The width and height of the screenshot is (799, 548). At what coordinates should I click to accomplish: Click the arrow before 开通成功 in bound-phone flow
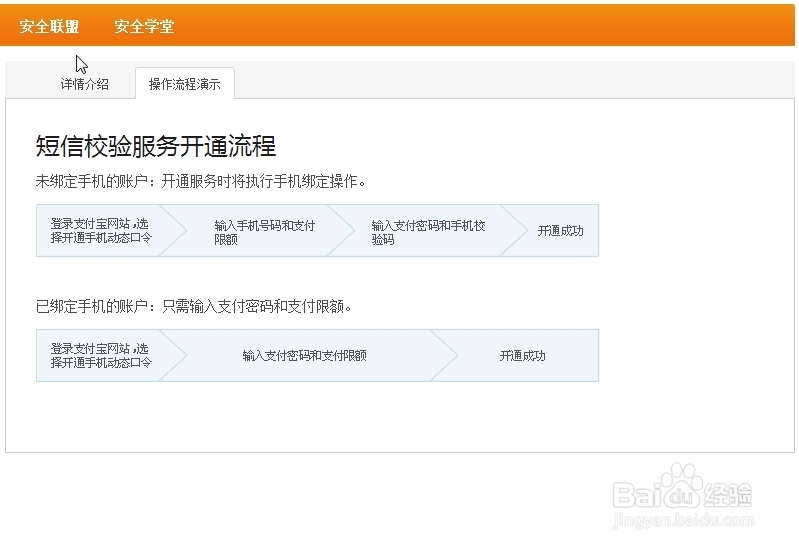pyautogui.click(x=444, y=355)
